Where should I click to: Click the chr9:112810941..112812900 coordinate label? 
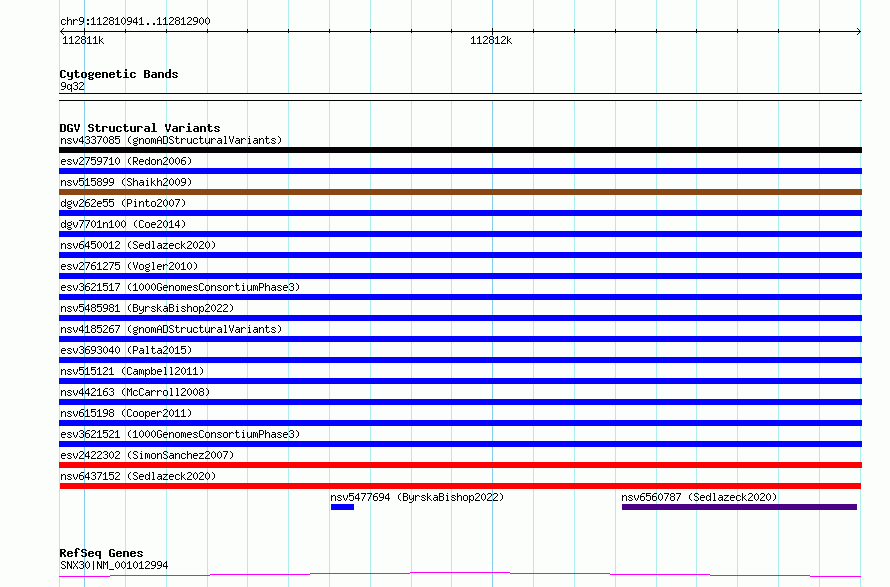click(135, 21)
